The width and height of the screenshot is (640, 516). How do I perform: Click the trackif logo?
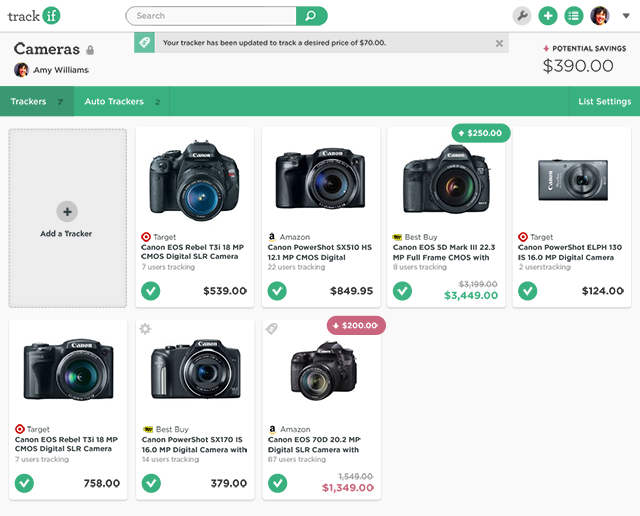(x=34, y=16)
